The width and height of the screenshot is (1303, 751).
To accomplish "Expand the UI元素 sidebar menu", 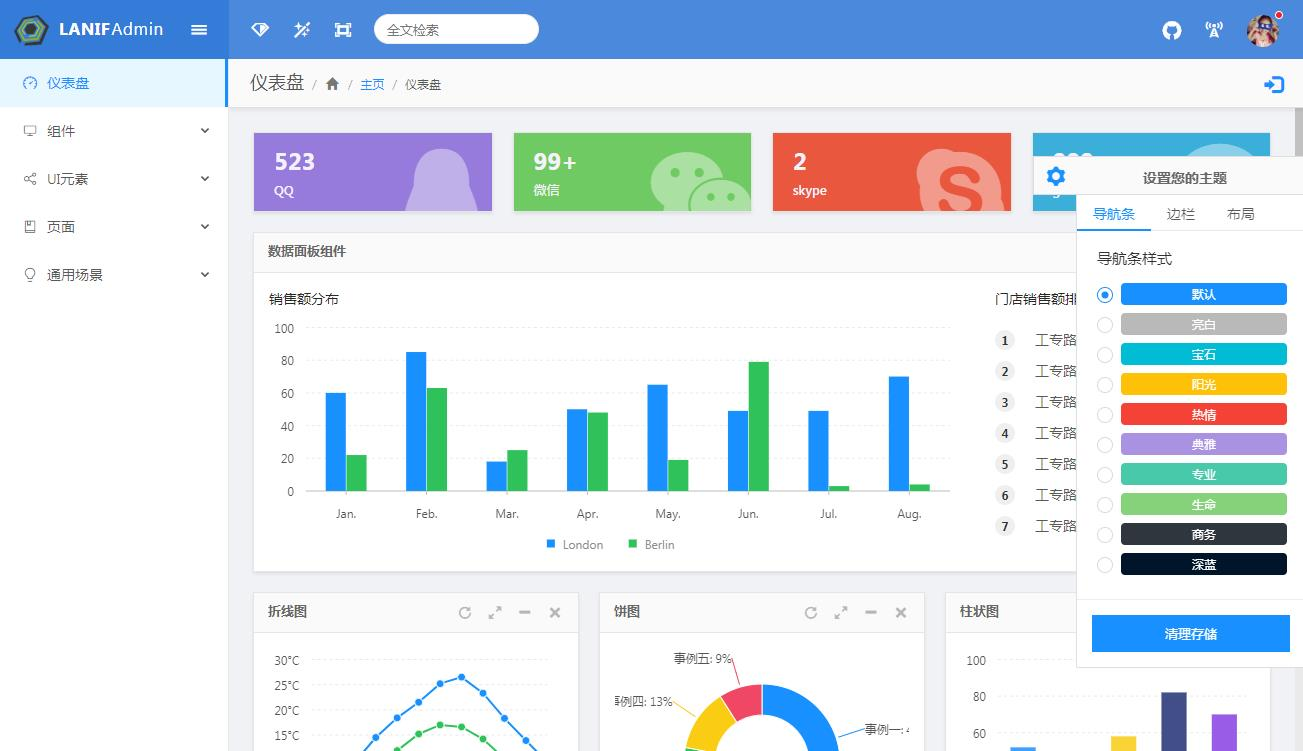I will tap(114, 179).
